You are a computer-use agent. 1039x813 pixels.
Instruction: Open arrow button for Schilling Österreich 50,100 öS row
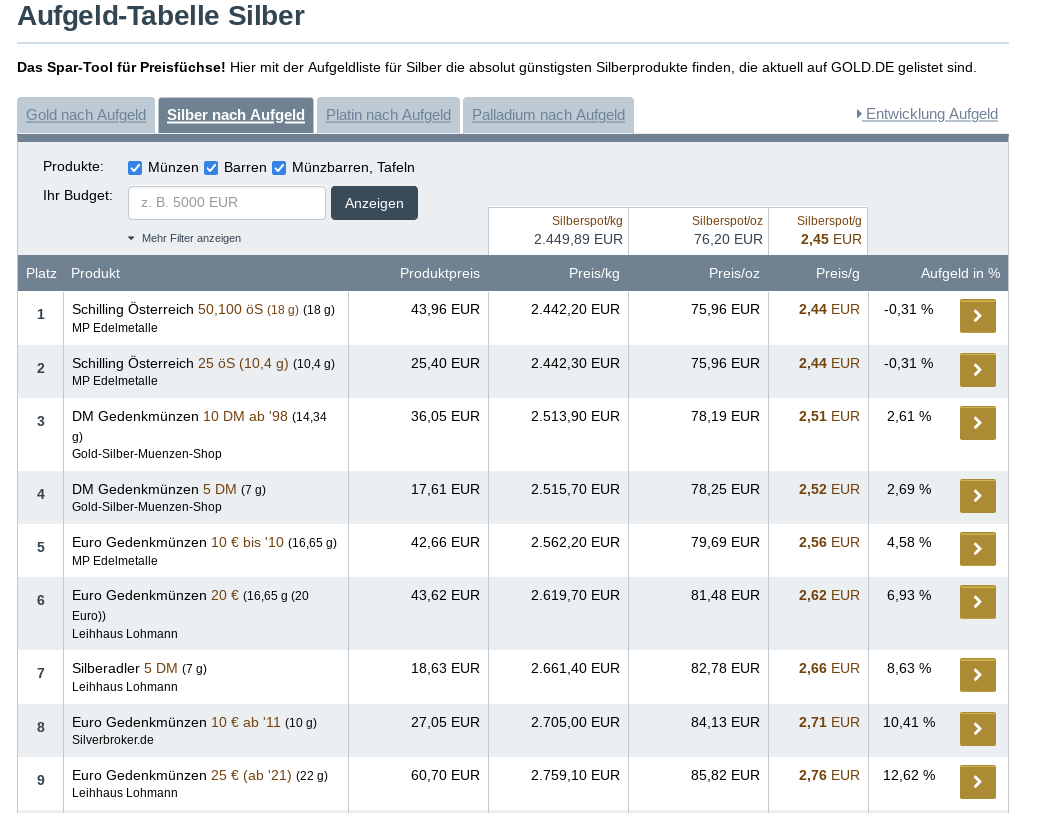tap(977, 316)
